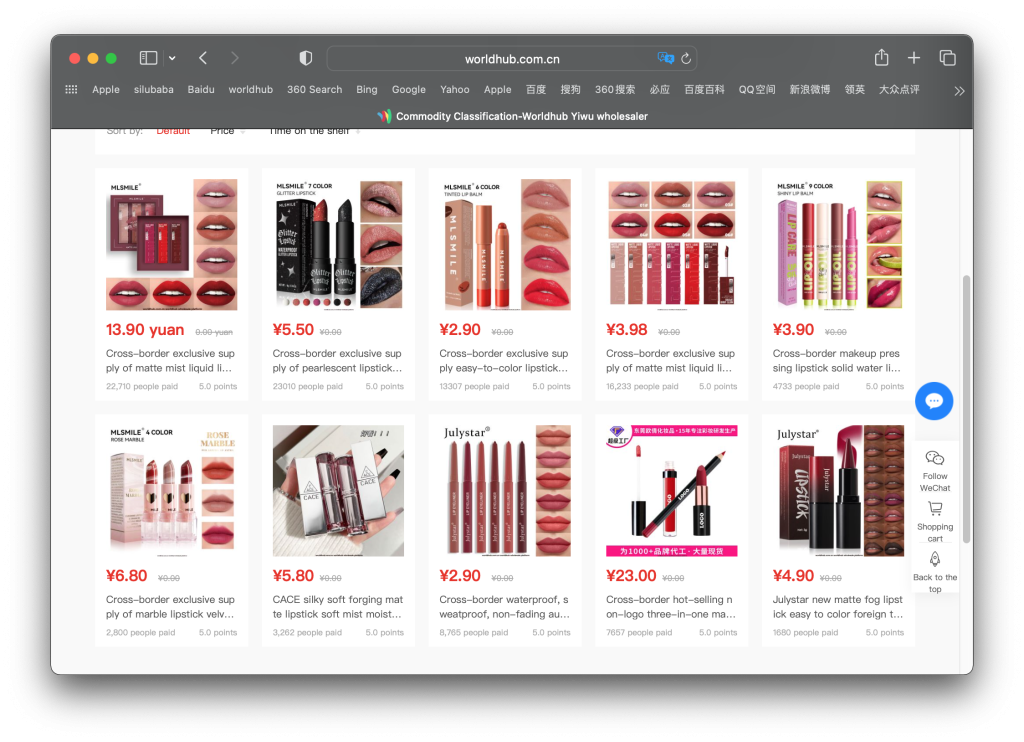The width and height of the screenshot is (1024, 742).
Task: Open the CACE silky lipstick thumbnail
Action: (x=338, y=491)
